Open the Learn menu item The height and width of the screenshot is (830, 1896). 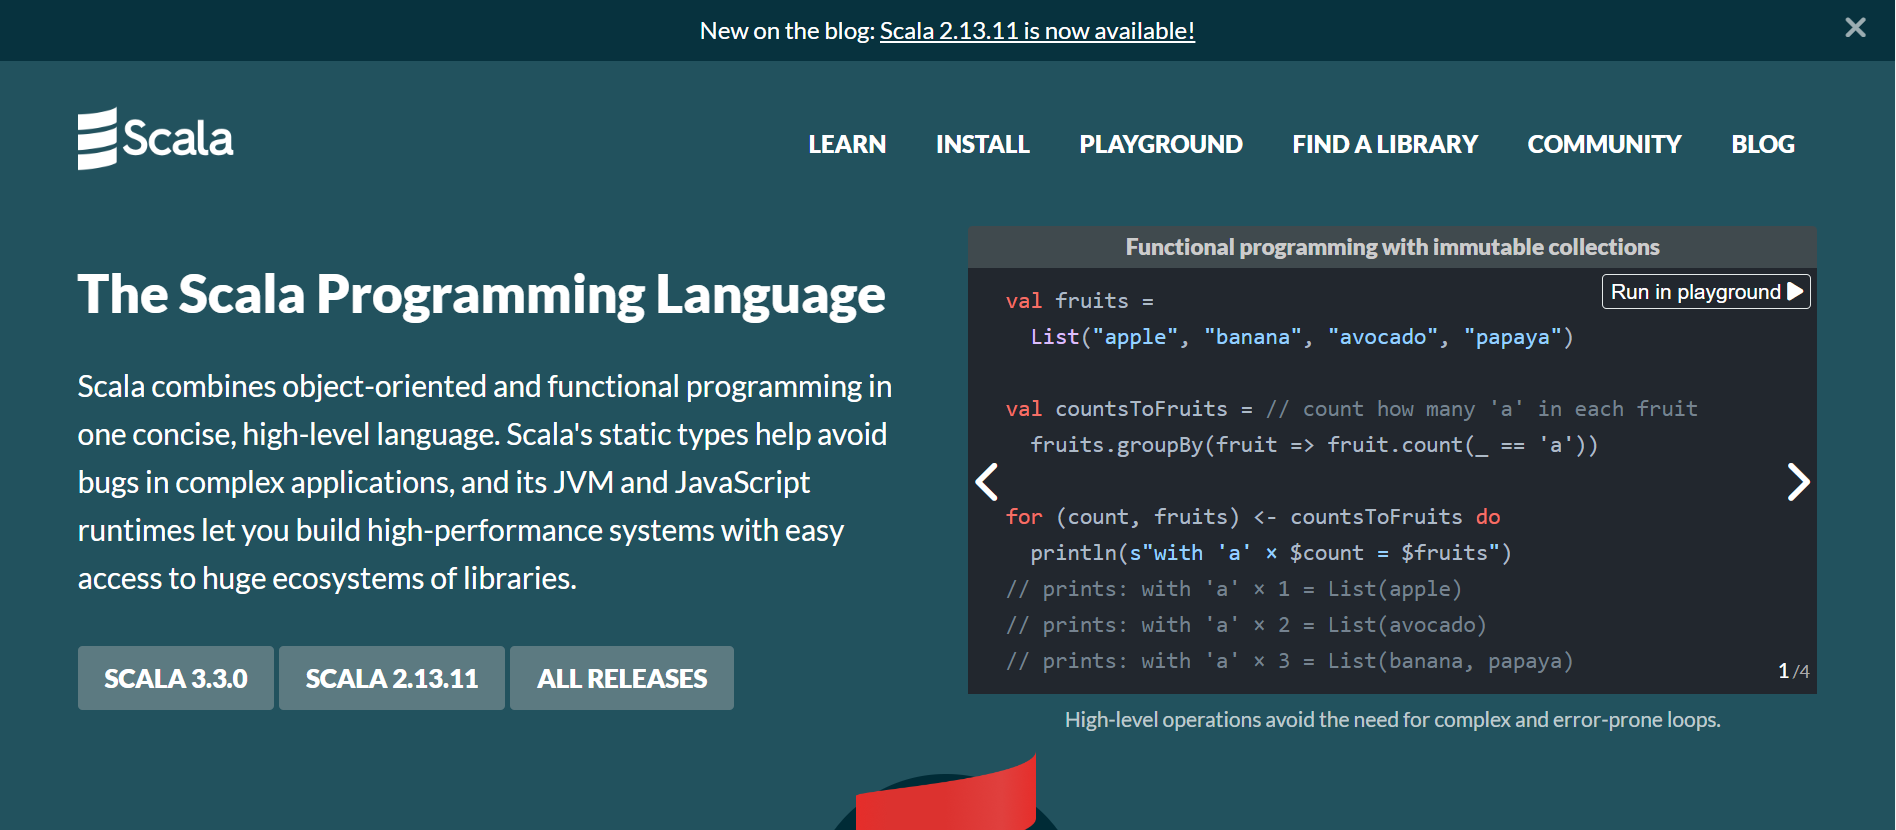[x=847, y=144]
